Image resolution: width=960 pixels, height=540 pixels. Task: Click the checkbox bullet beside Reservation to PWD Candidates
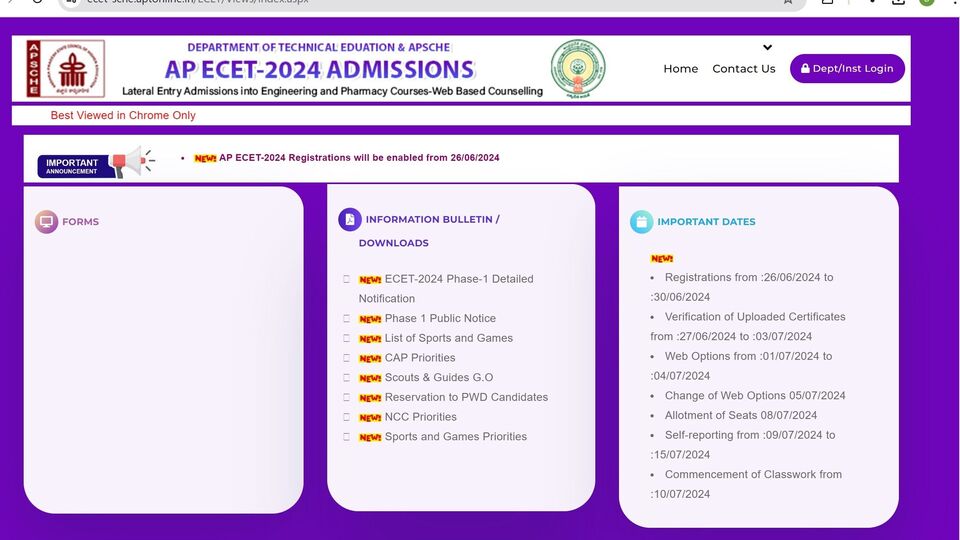[347, 397]
